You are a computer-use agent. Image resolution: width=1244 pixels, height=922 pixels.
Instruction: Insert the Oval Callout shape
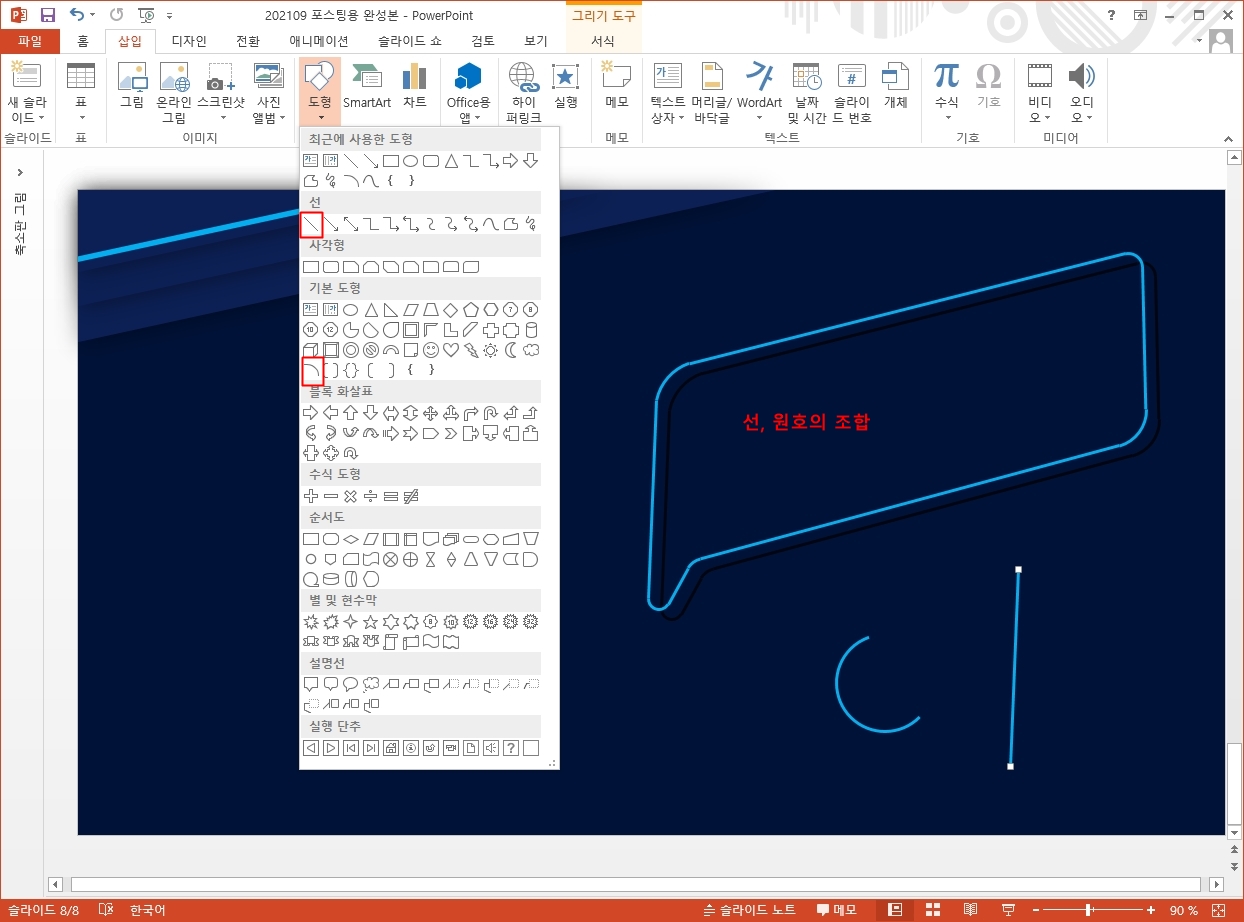coord(351,685)
